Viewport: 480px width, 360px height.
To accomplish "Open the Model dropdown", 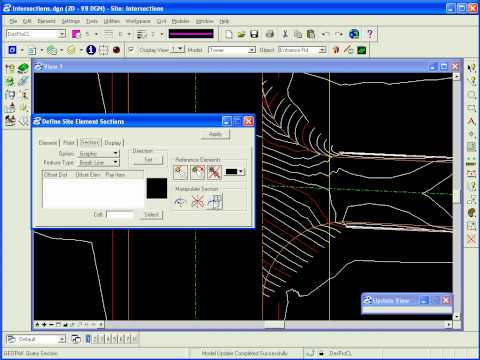I will [x=252, y=50].
